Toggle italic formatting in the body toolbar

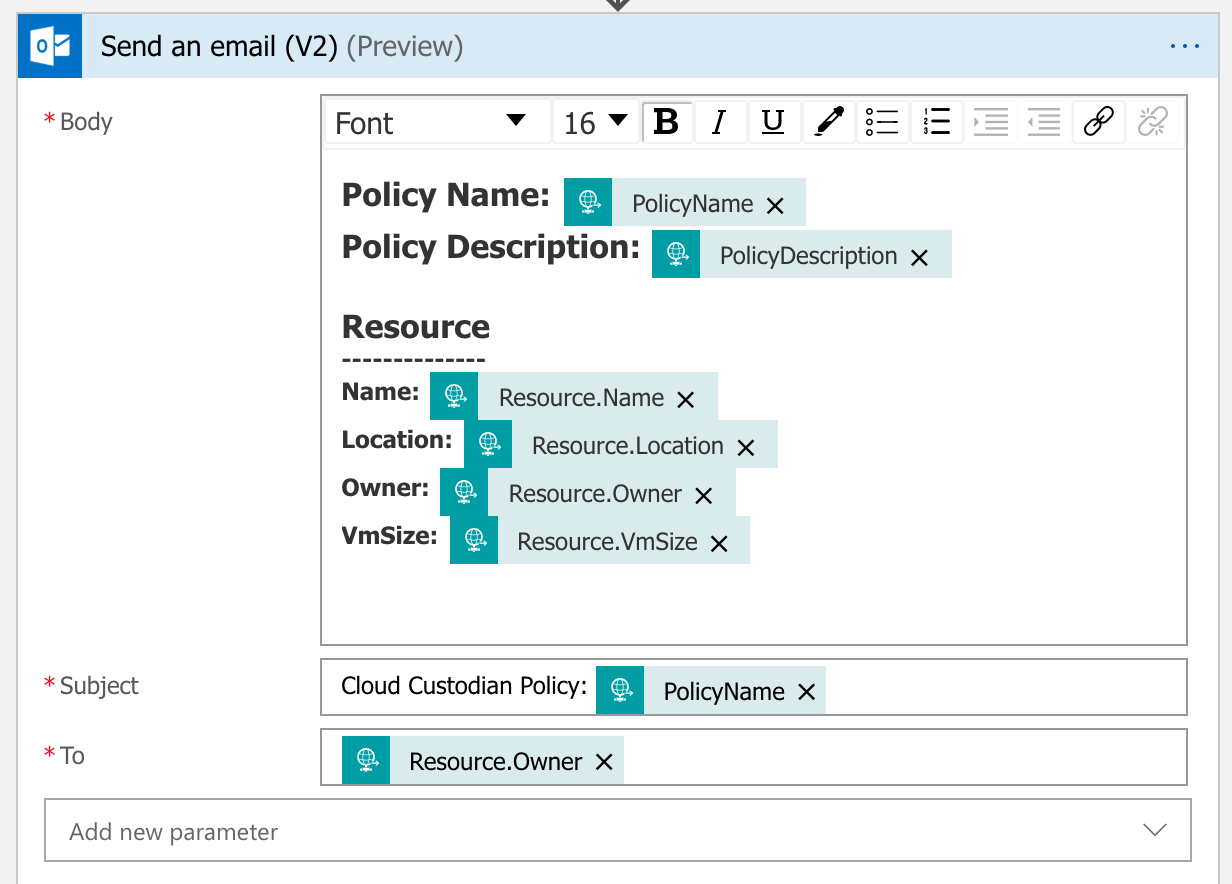[718, 122]
